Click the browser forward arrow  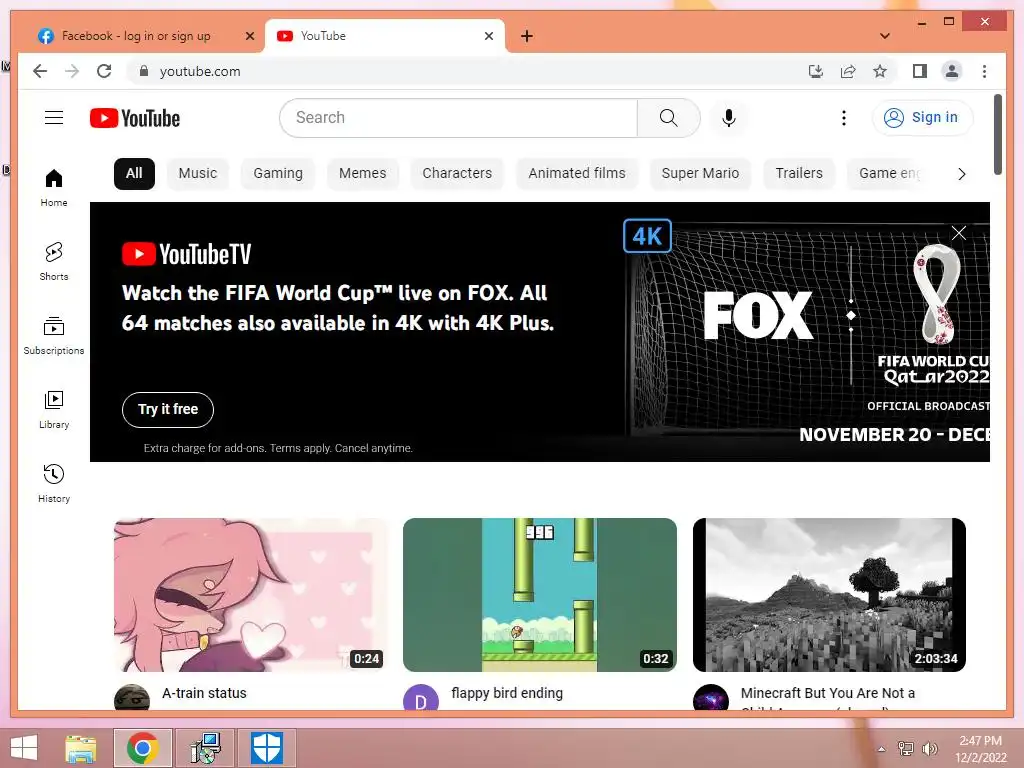72,71
